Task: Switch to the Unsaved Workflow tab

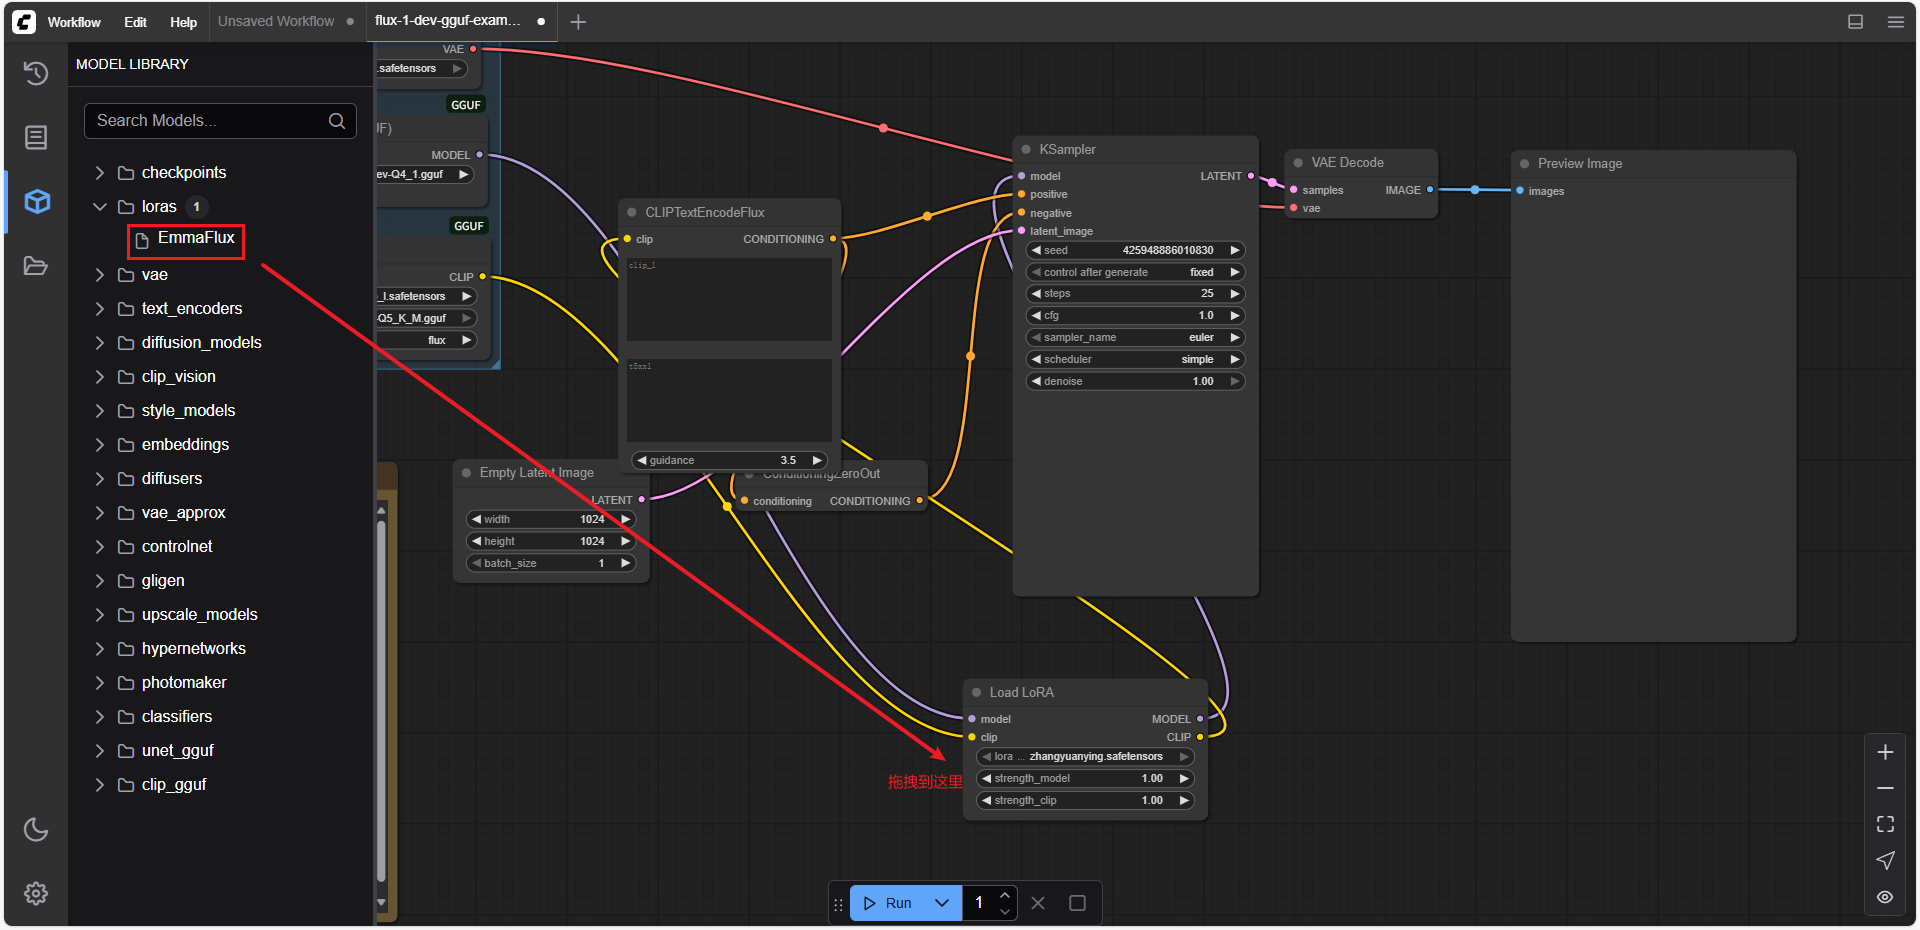Action: 276,21
